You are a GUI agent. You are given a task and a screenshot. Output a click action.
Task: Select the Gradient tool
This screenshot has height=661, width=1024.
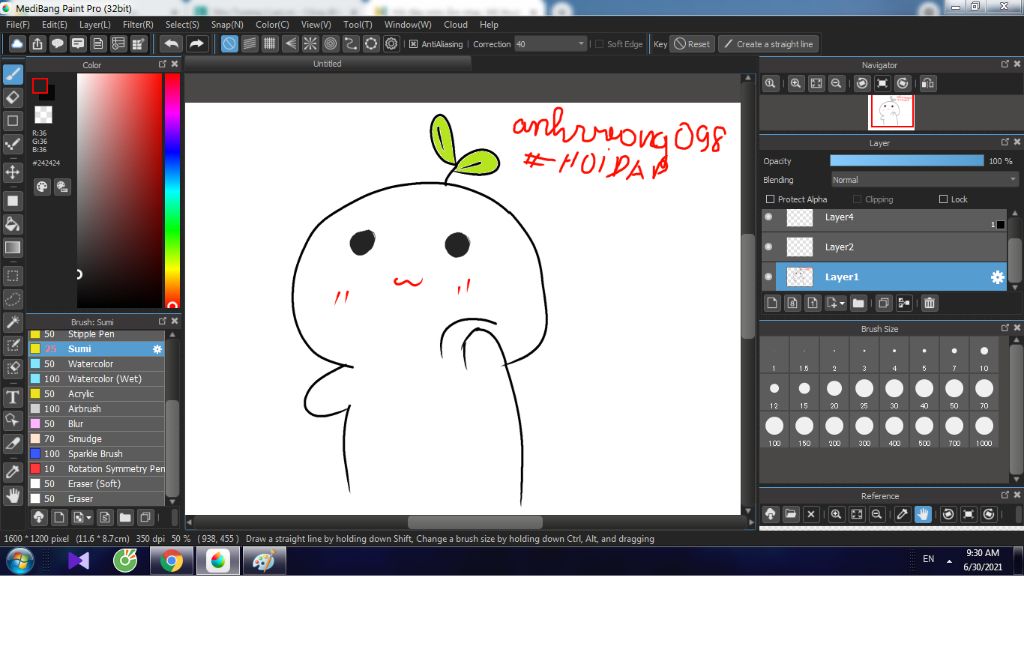coord(13,248)
